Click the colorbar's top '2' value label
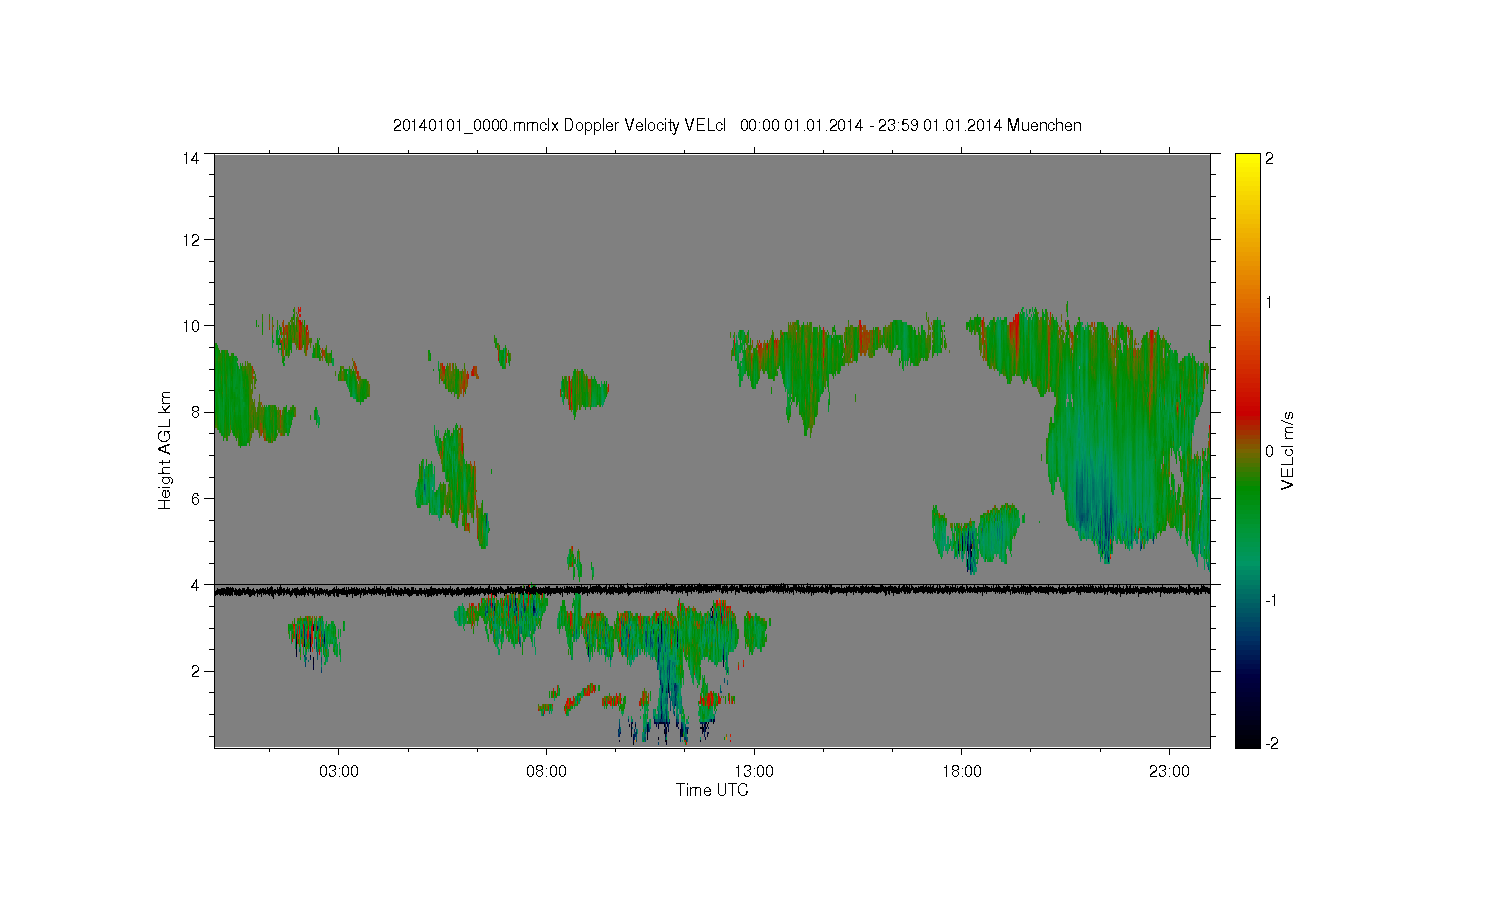Screen dimensions: 1500x900 (1270, 158)
